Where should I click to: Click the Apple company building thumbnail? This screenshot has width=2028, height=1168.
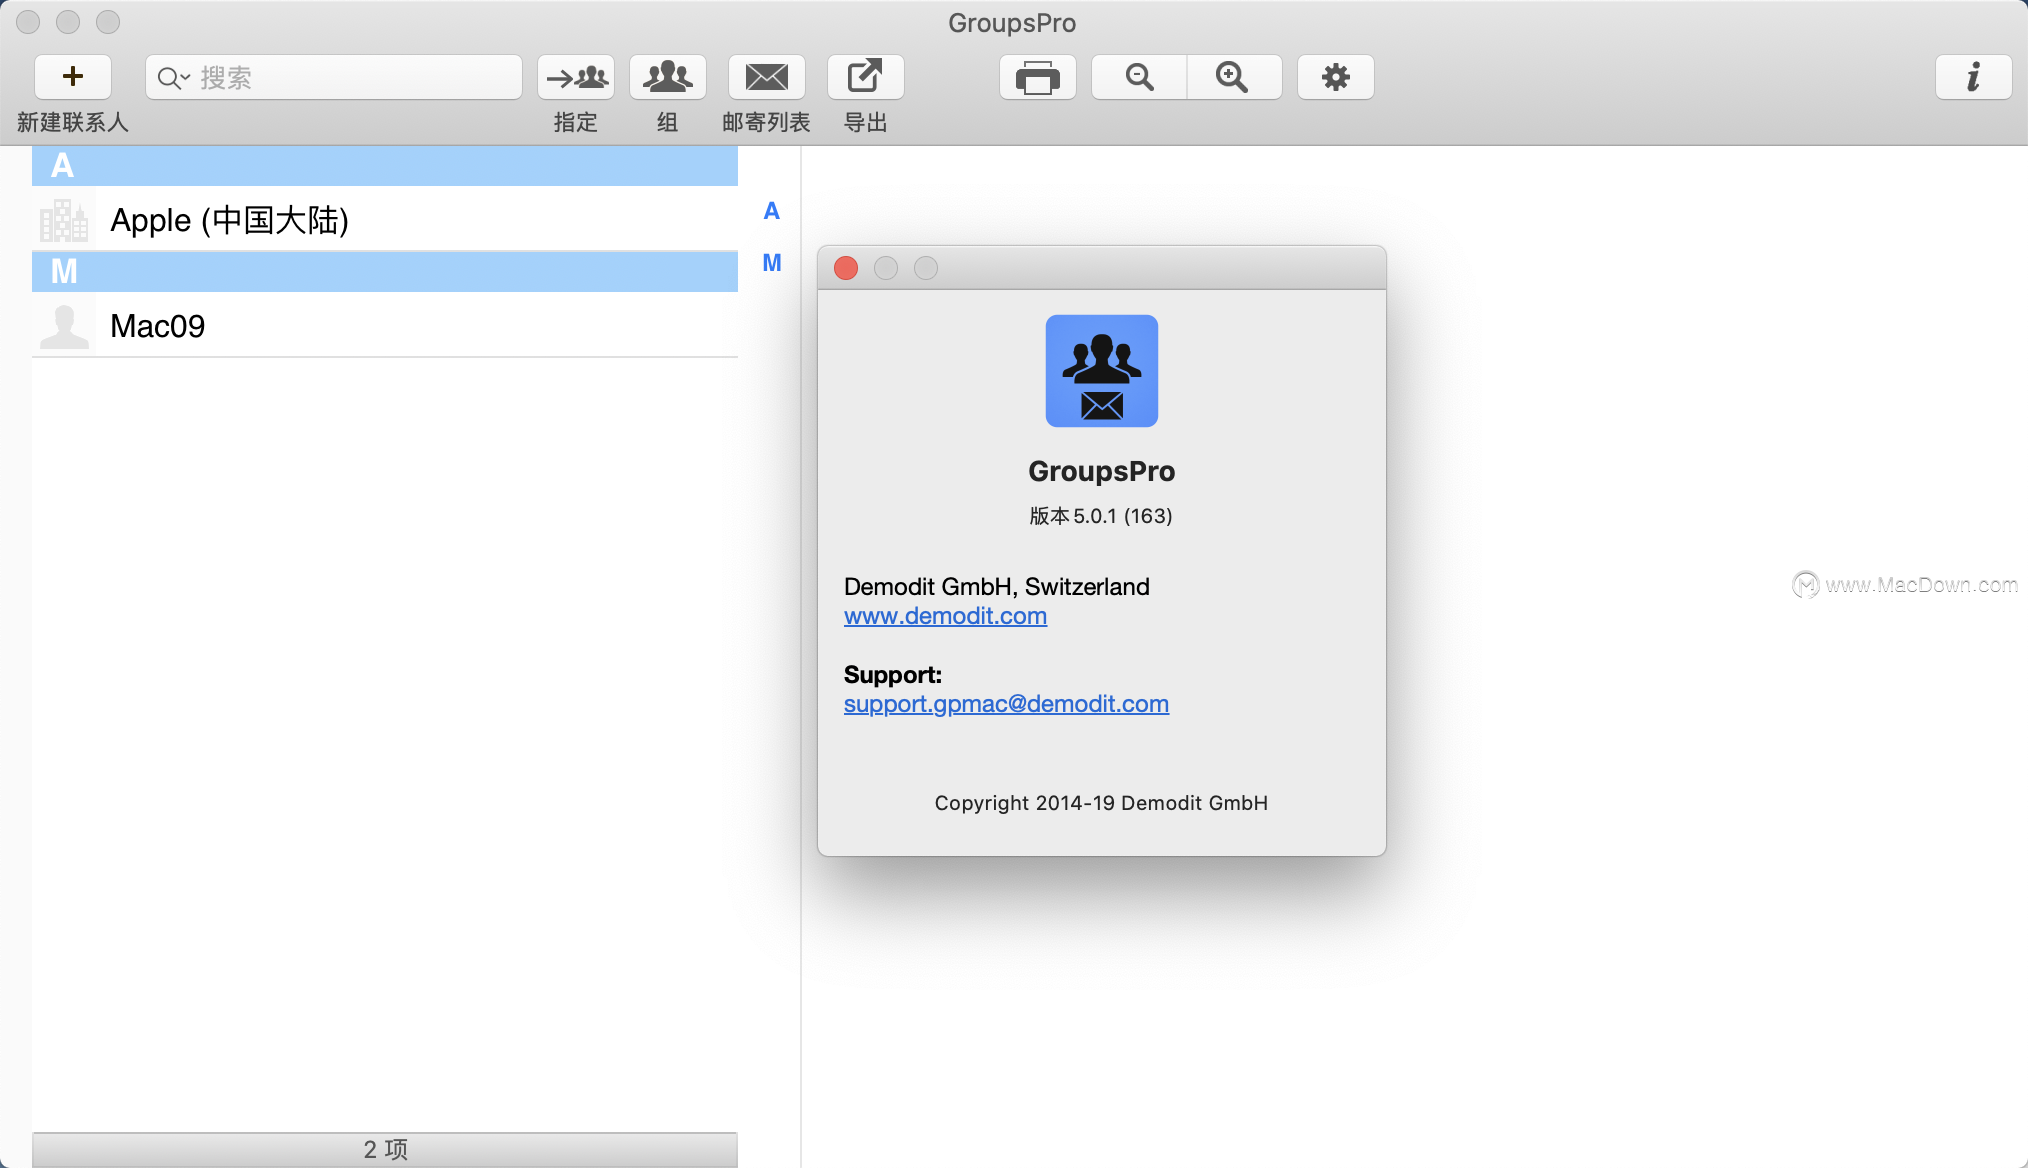tap(64, 220)
